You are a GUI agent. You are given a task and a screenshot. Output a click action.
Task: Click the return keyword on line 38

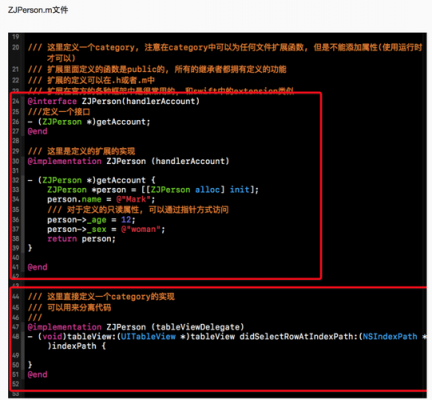pos(62,239)
